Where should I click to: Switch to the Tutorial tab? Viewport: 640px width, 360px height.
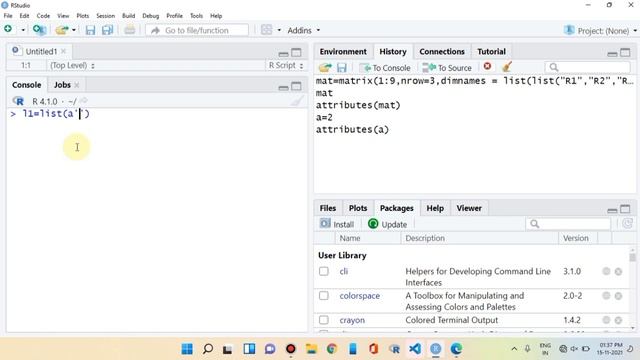coord(491,51)
